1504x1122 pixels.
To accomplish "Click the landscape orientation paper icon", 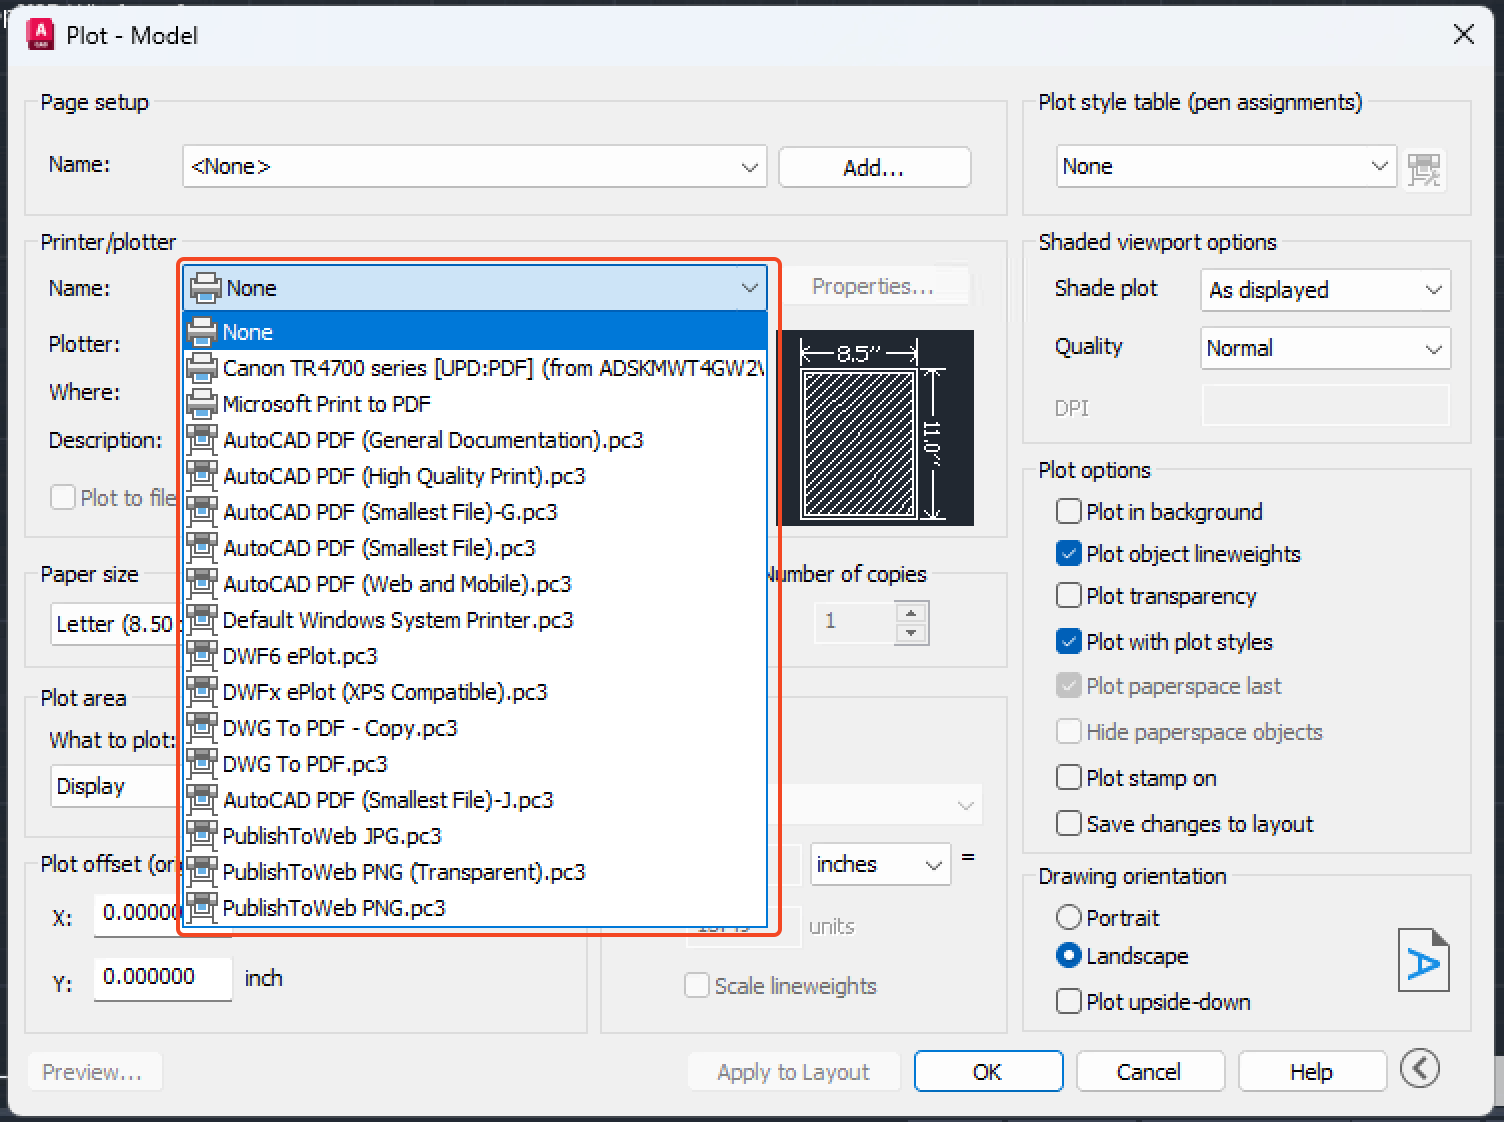I will (1424, 959).
